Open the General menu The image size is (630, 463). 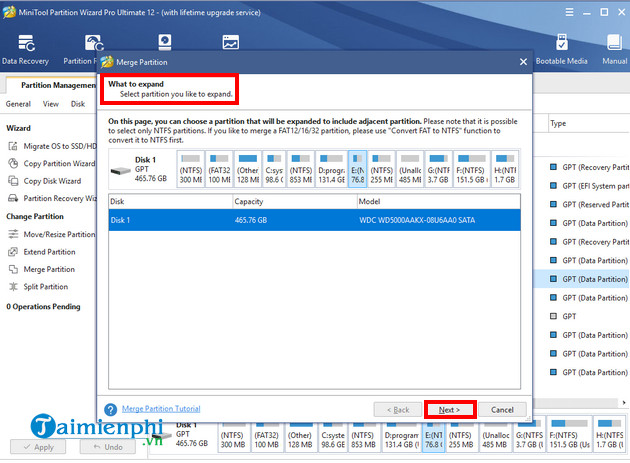tap(18, 104)
